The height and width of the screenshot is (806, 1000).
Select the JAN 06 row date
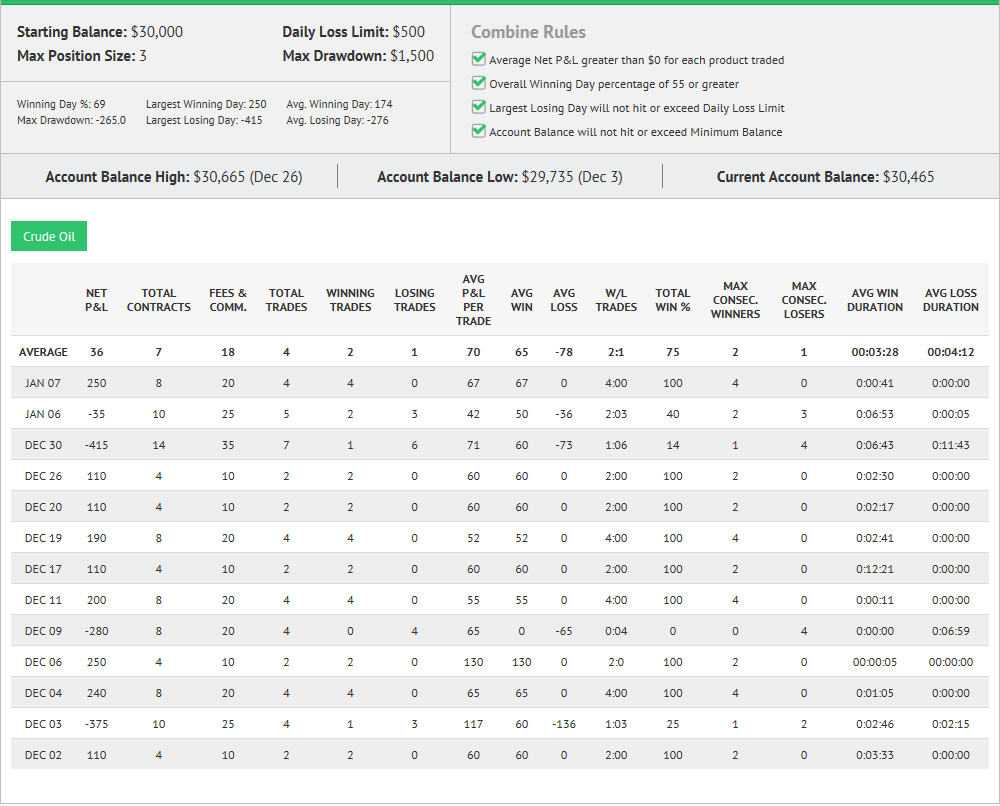pos(43,414)
